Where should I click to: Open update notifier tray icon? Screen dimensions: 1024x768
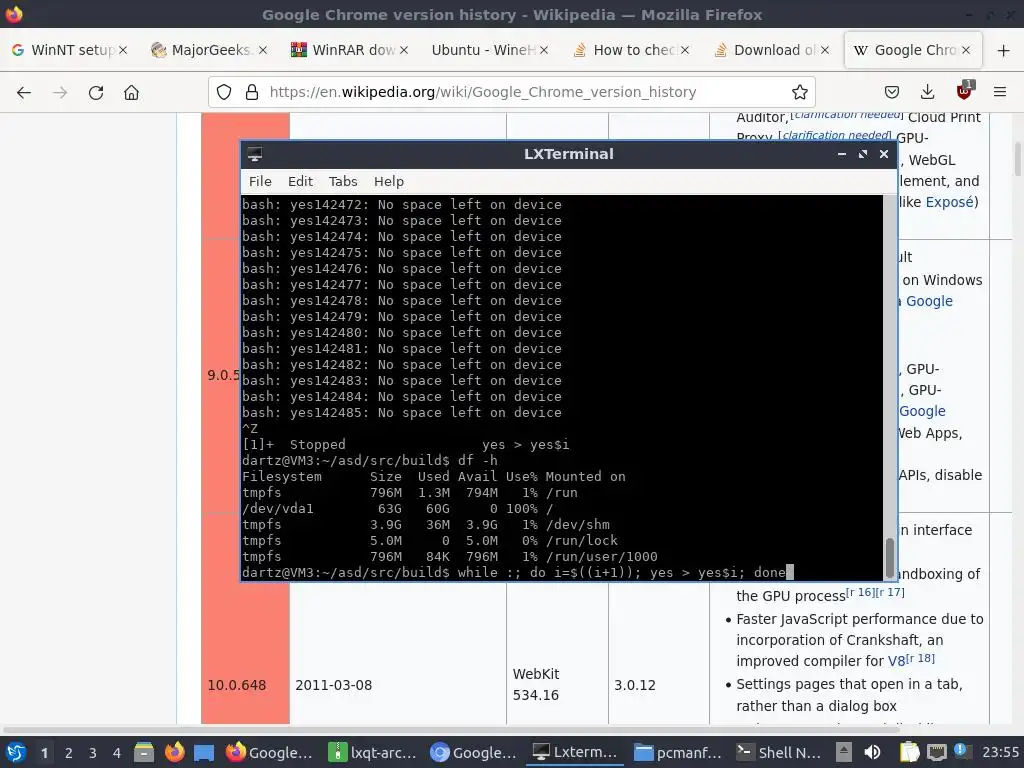pos(960,751)
